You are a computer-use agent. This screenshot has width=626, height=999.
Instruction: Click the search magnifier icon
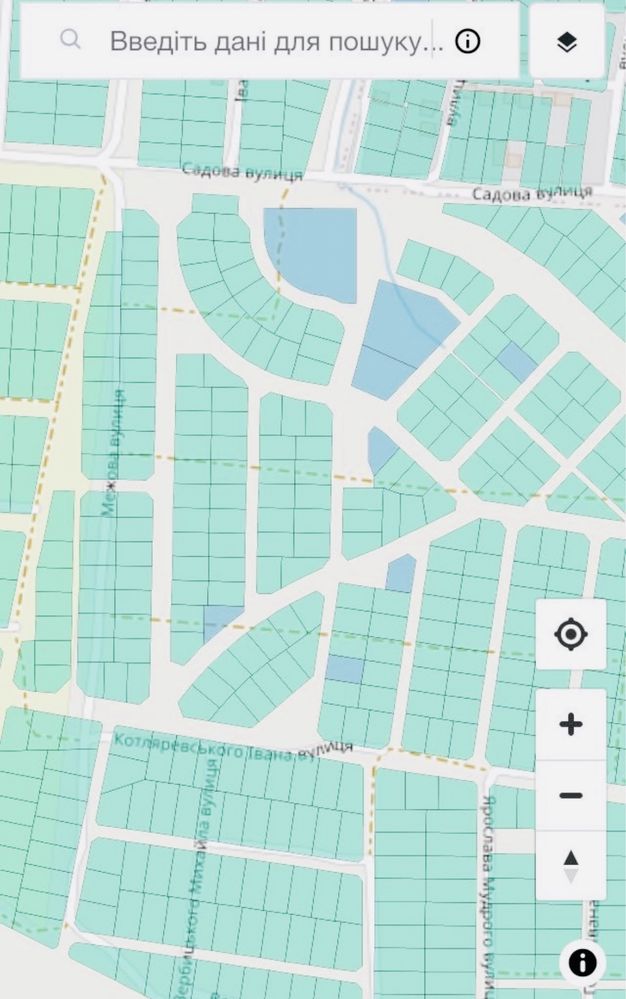tap(70, 40)
